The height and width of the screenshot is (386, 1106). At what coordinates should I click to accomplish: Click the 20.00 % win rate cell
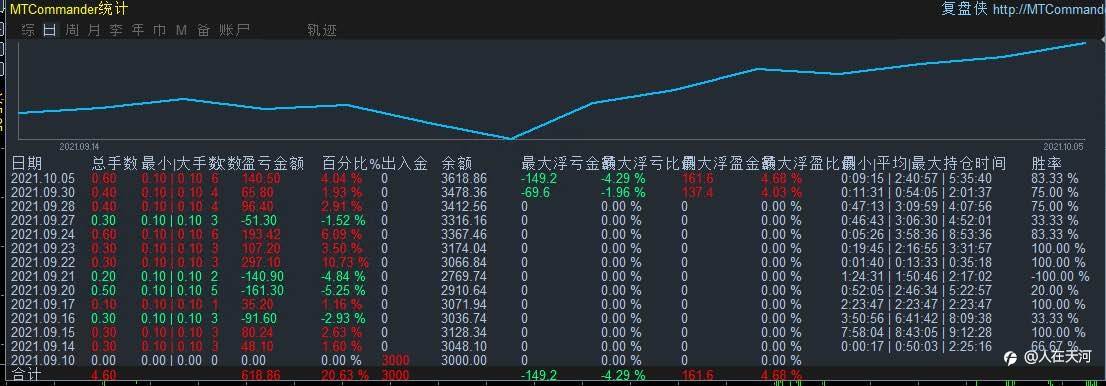[1055, 290]
